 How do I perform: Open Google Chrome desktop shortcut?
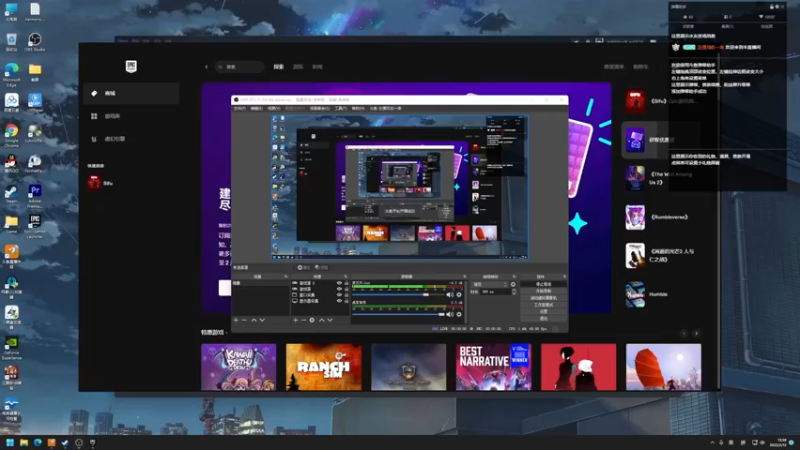(x=11, y=135)
